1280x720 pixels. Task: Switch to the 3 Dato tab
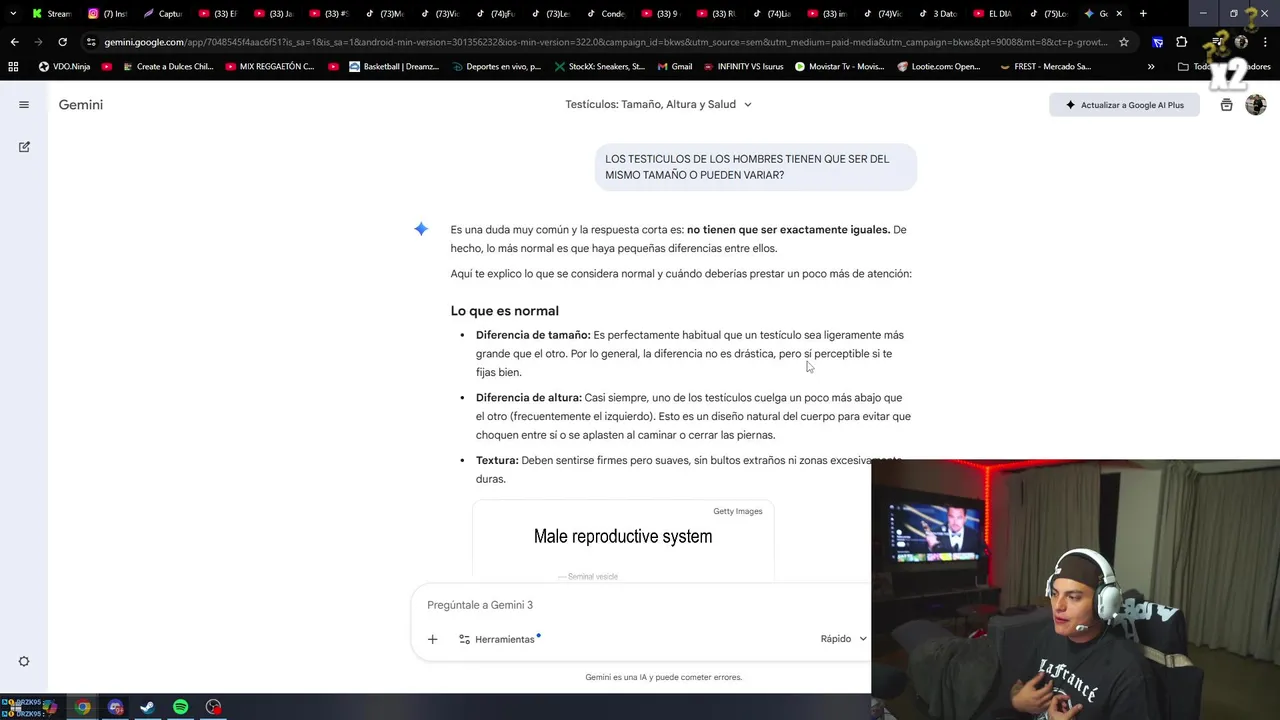point(937,14)
